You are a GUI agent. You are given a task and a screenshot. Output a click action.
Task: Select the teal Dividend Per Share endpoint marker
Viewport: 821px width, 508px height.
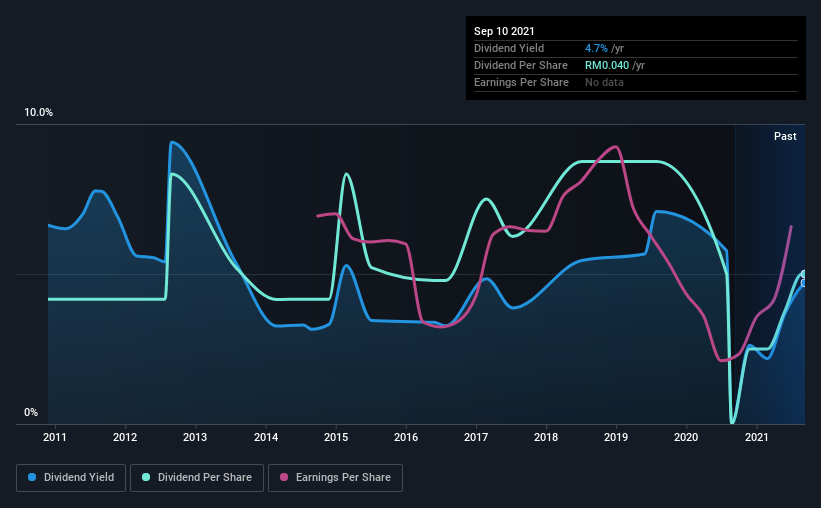point(804,274)
